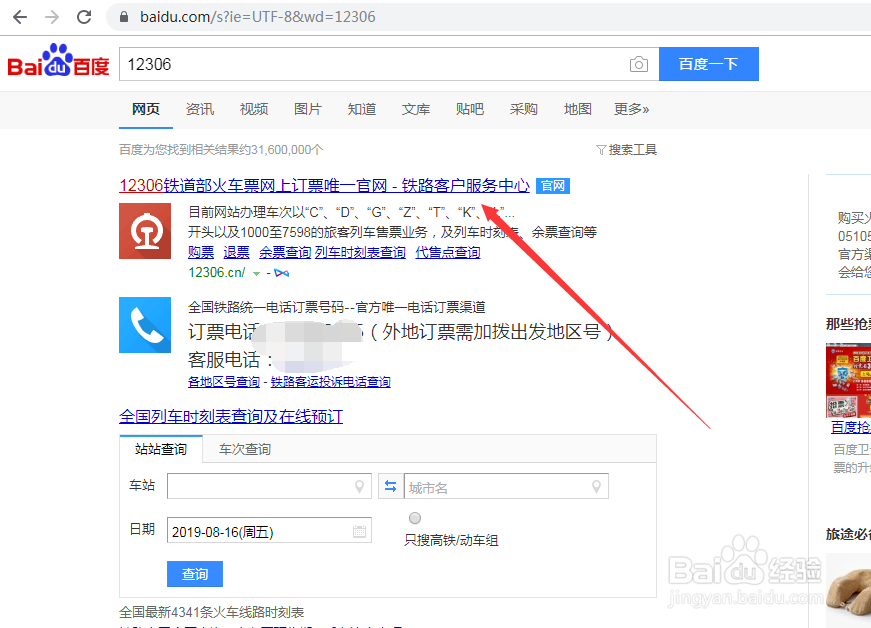The image size is (871, 628).
Task: Open the 采购 tab
Action: click(x=523, y=109)
